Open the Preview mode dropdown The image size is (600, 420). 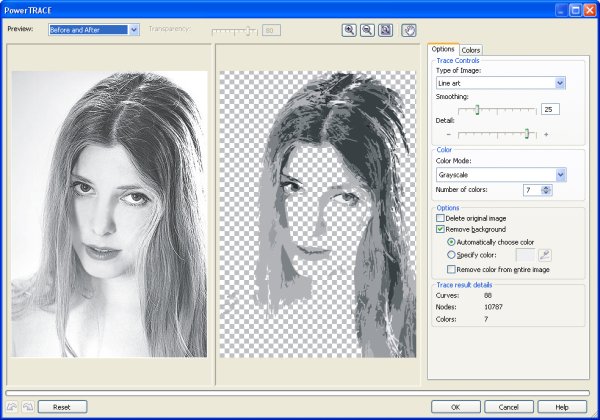[134, 30]
